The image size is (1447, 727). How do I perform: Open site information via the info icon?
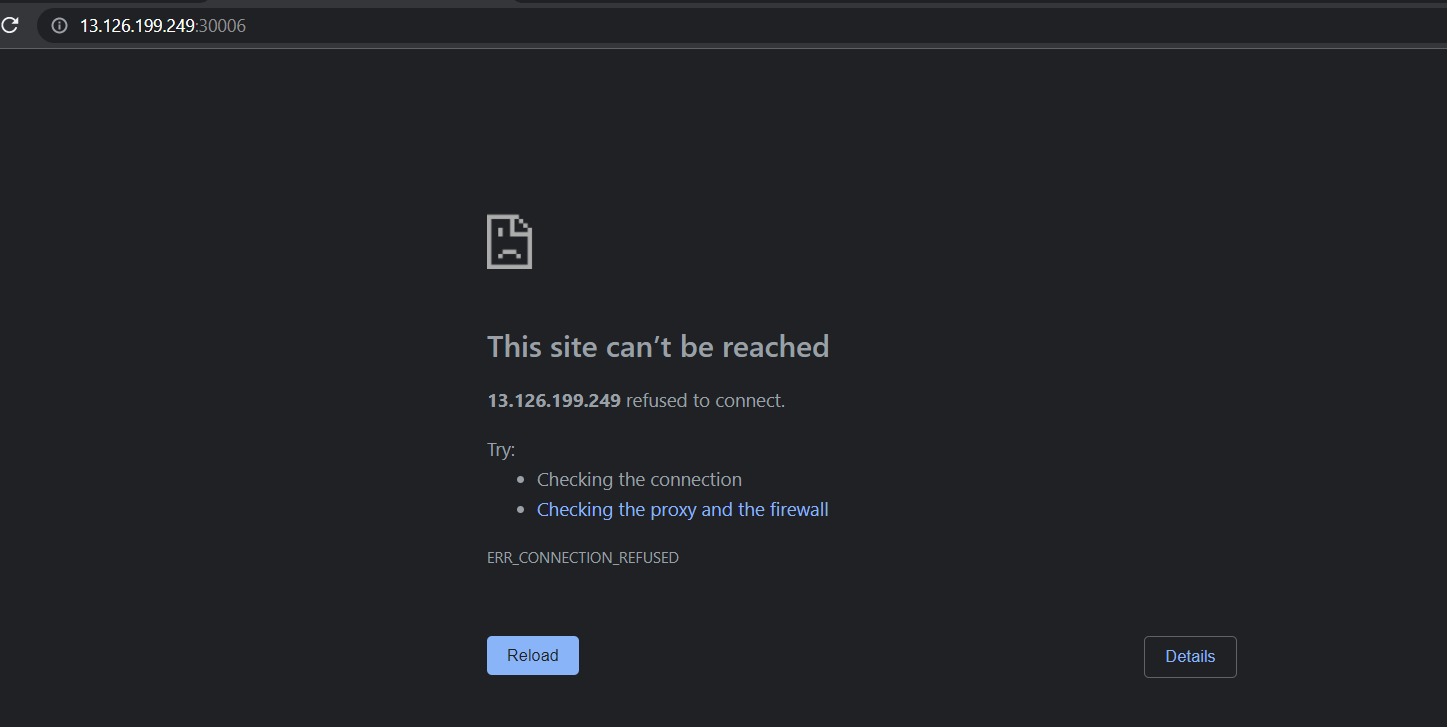click(59, 26)
